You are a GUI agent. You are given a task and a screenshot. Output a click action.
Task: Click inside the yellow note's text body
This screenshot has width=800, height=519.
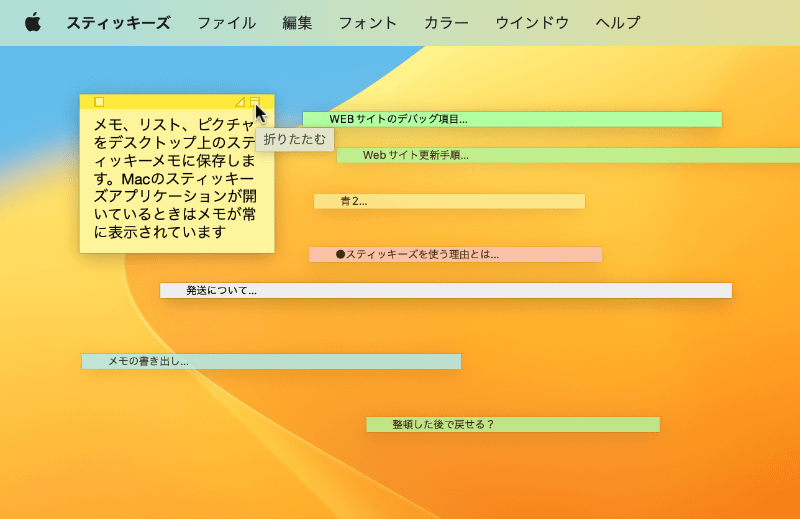(177, 180)
